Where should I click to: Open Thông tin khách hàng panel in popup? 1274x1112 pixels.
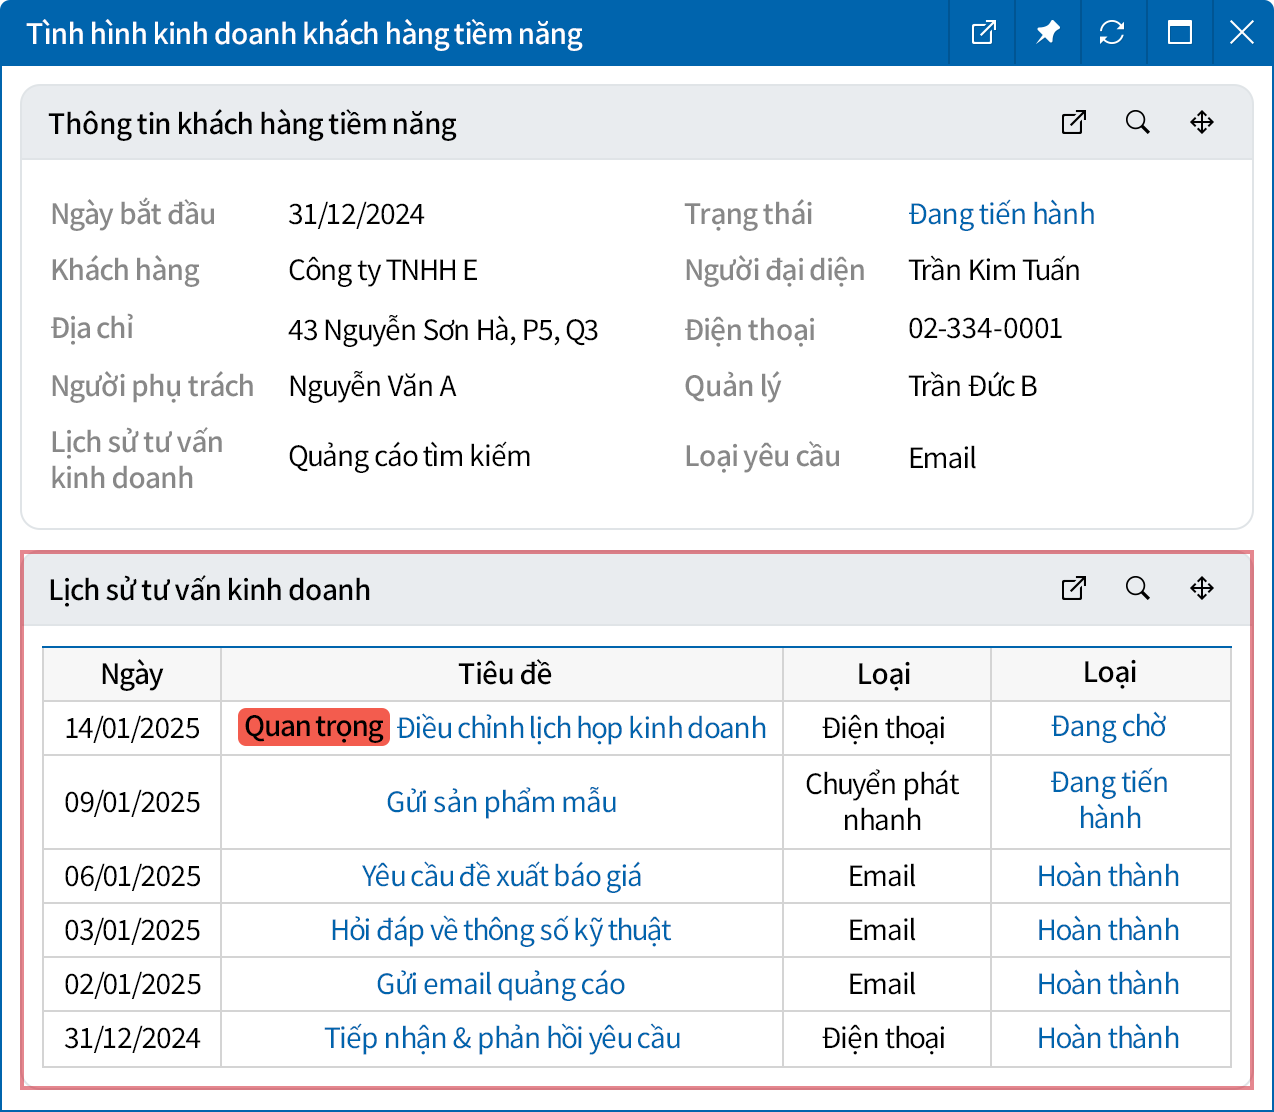[1073, 122]
